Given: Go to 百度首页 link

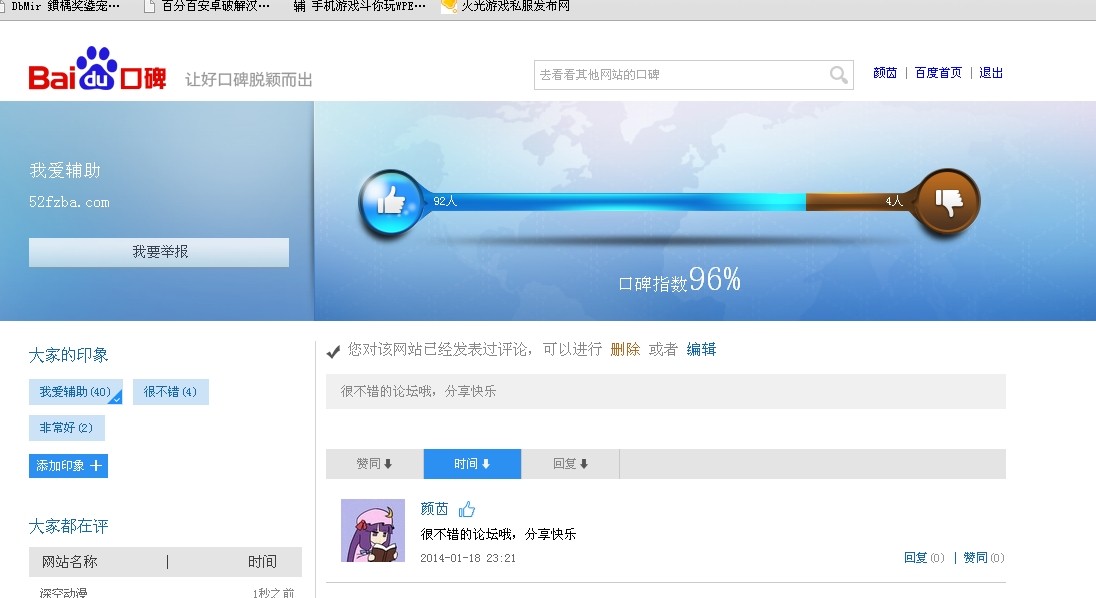Looking at the screenshot, I should click(938, 73).
